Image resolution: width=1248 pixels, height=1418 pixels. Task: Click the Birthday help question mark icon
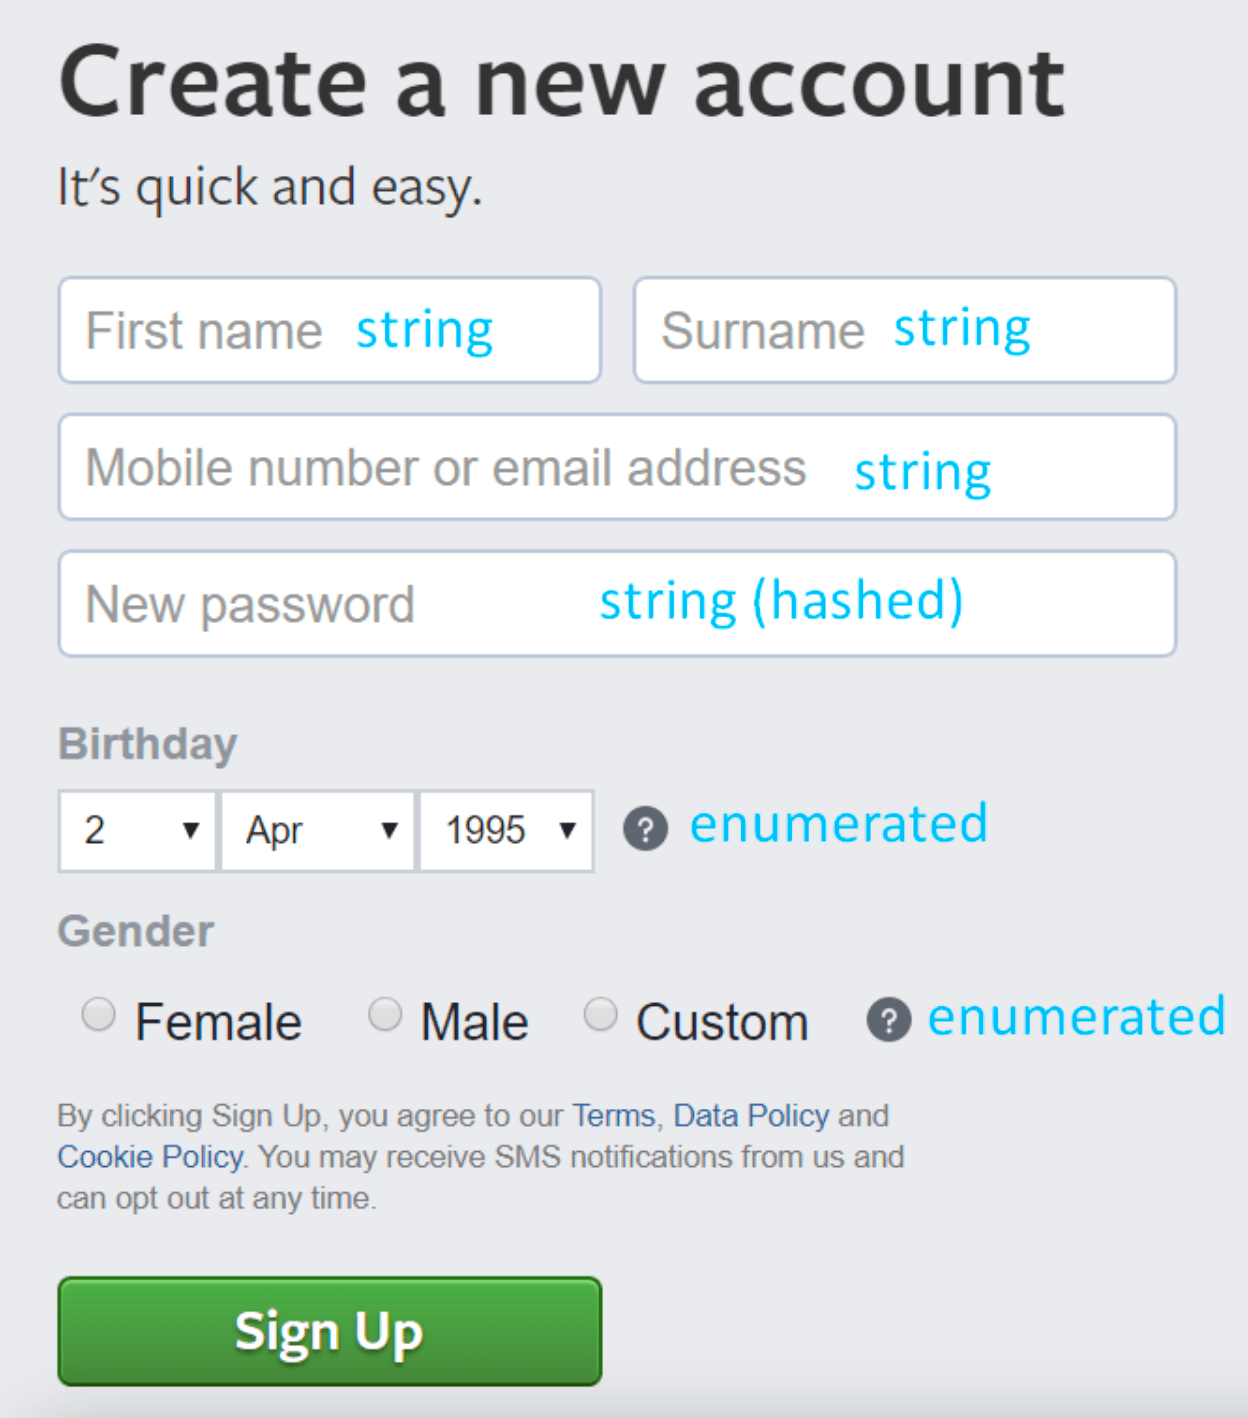click(x=646, y=829)
